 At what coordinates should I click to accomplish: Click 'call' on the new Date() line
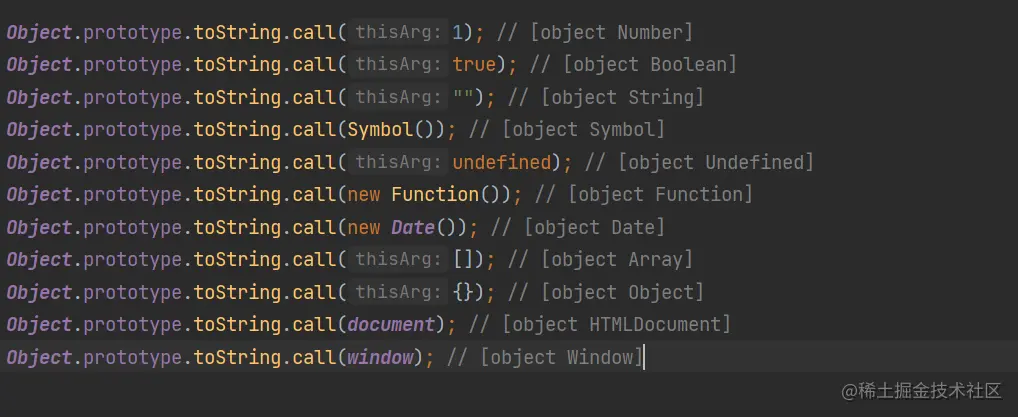click(x=314, y=227)
